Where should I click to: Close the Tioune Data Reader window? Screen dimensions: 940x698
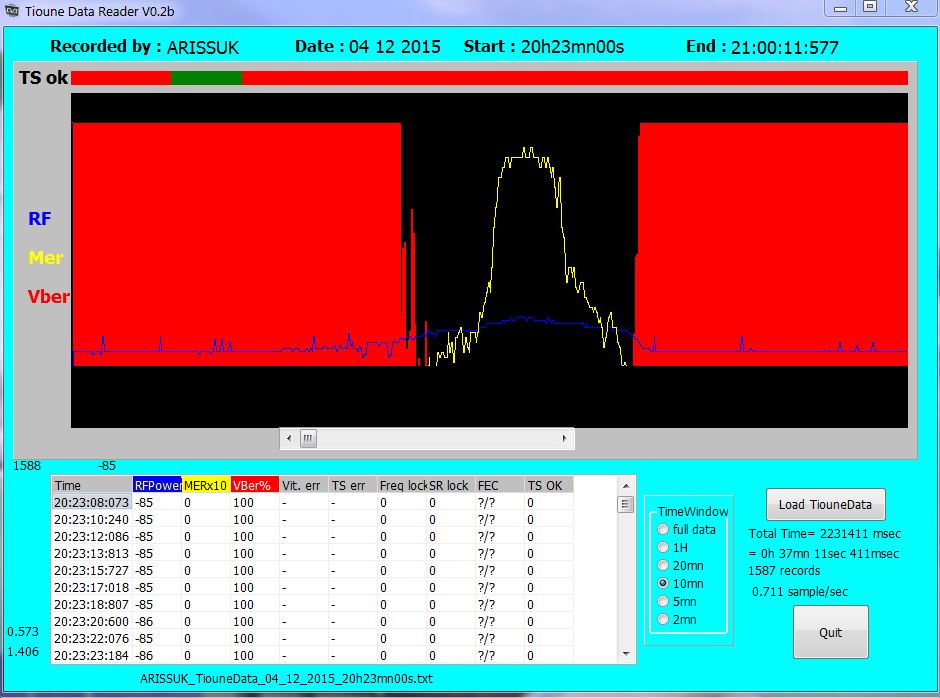click(x=911, y=7)
